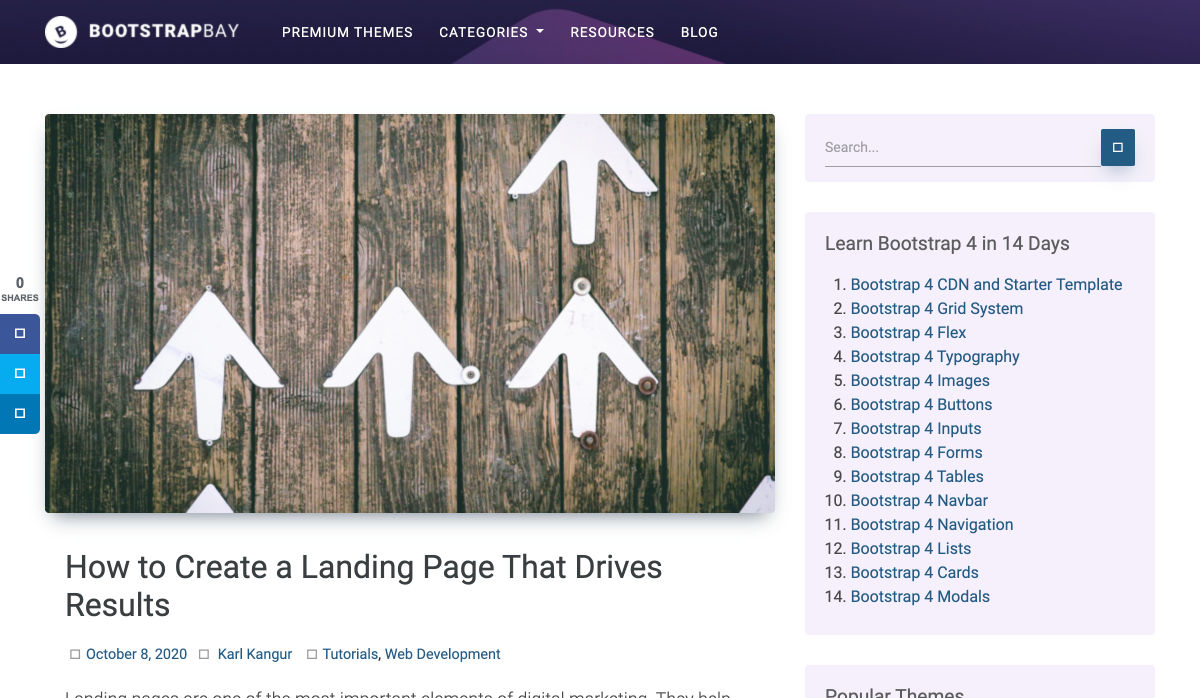Click the article title about landing pages
1200x698 pixels.
pyautogui.click(x=364, y=586)
